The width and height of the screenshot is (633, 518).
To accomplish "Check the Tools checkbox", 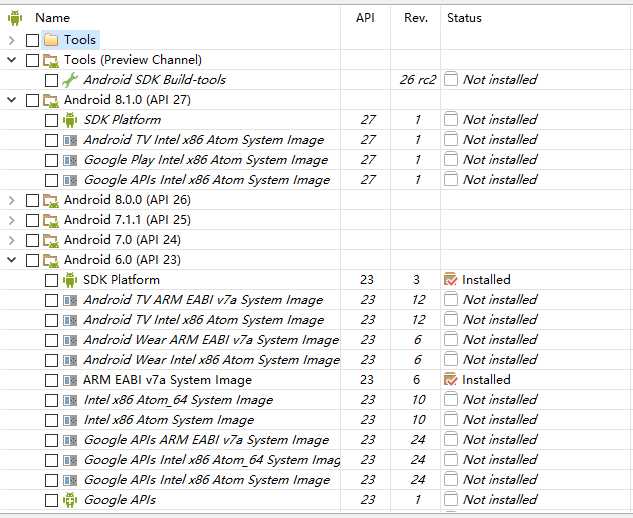I will click(x=32, y=40).
